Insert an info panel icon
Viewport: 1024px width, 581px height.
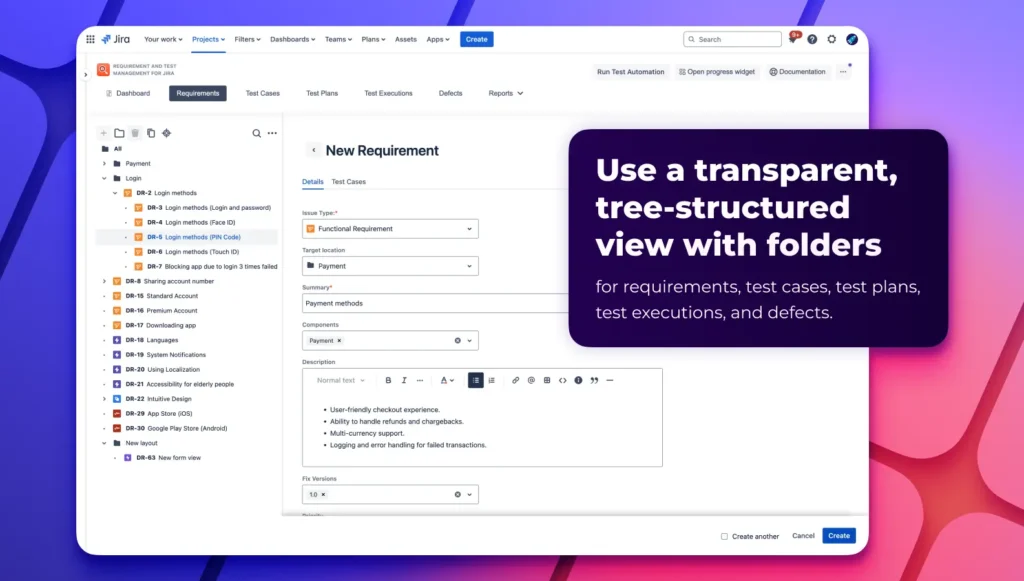578,380
